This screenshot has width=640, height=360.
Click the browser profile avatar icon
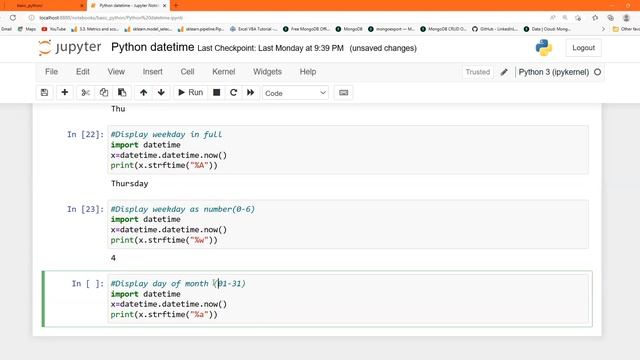click(626, 18)
